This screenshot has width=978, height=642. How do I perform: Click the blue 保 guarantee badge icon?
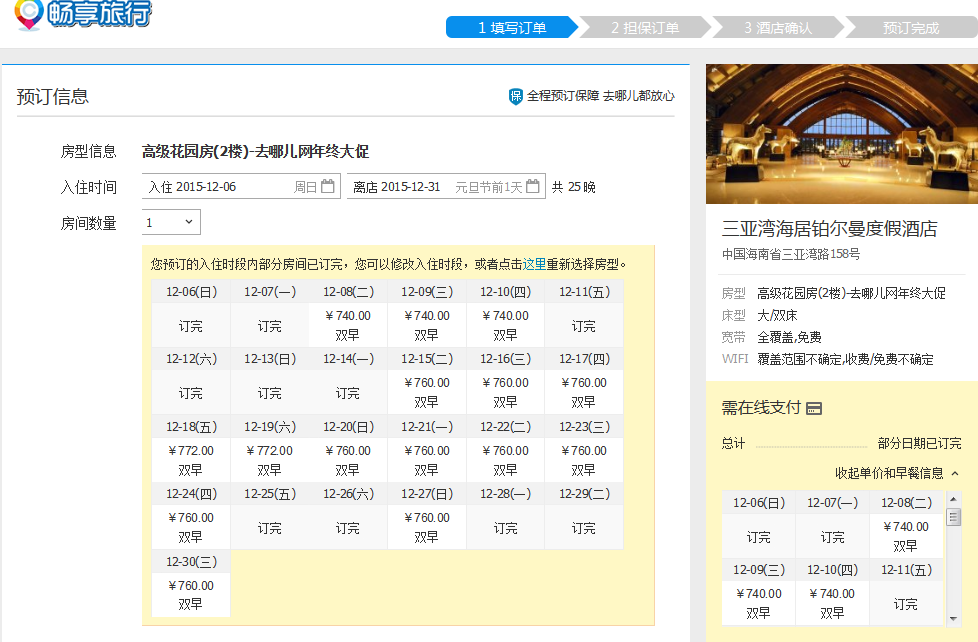coord(515,93)
